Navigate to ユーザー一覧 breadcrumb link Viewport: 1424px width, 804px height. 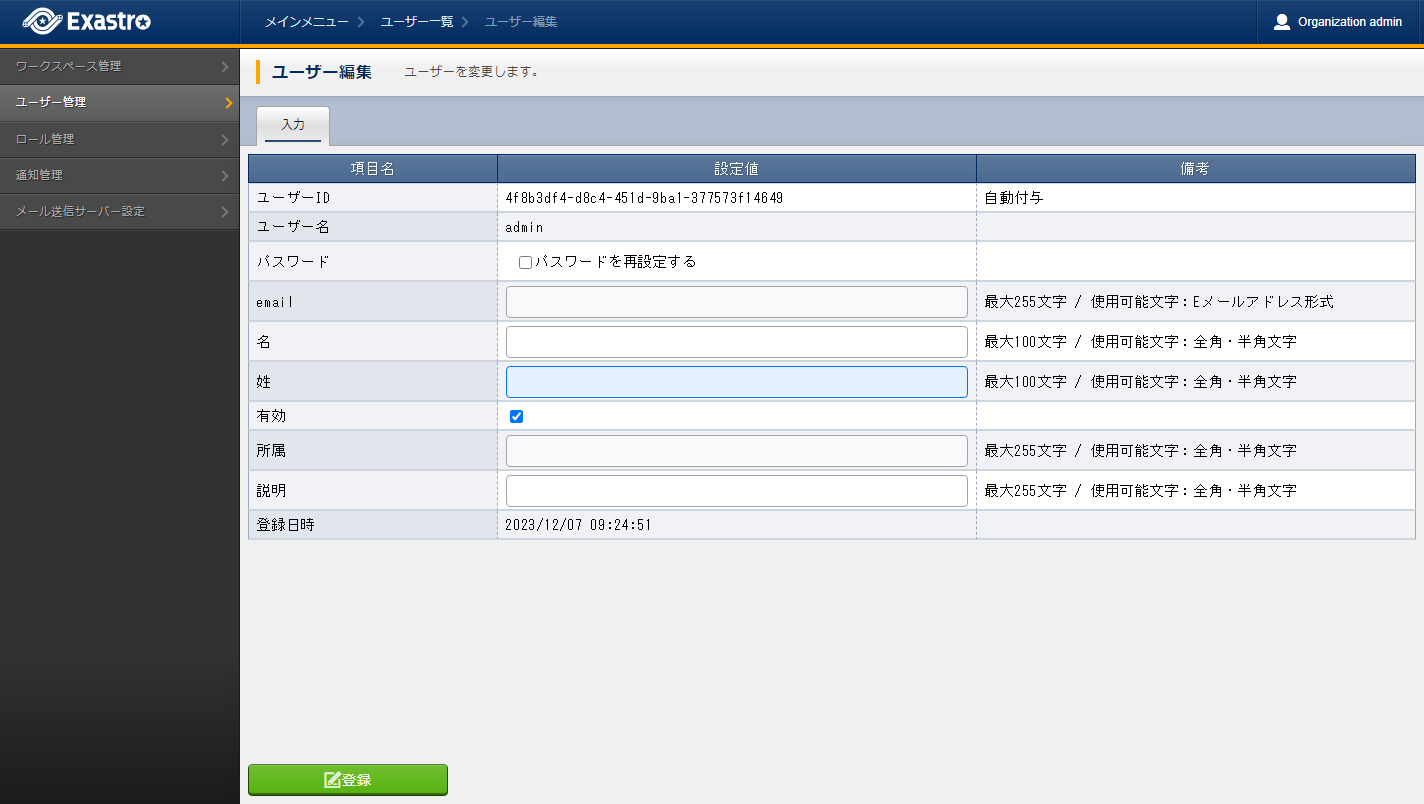pyautogui.click(x=417, y=22)
